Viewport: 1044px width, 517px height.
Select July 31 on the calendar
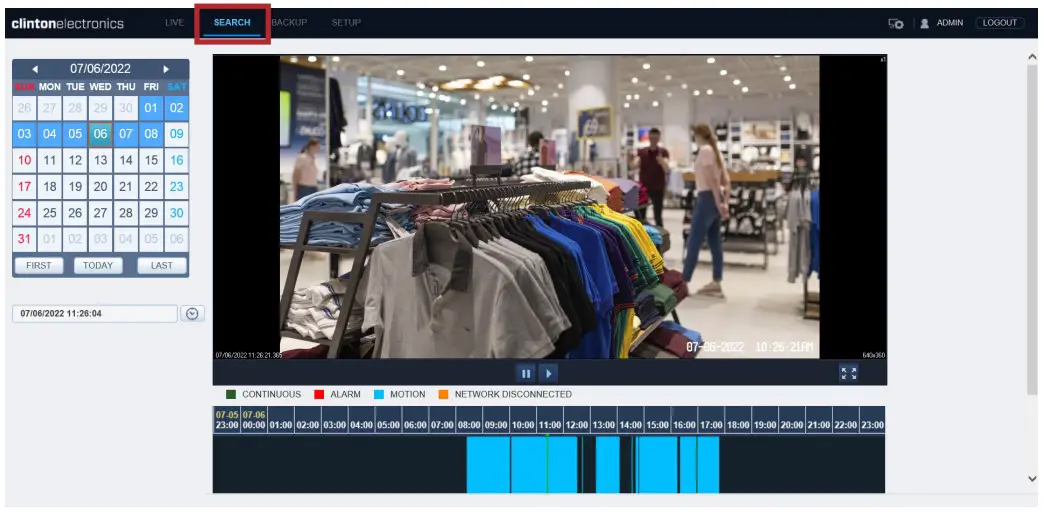tap(25, 239)
